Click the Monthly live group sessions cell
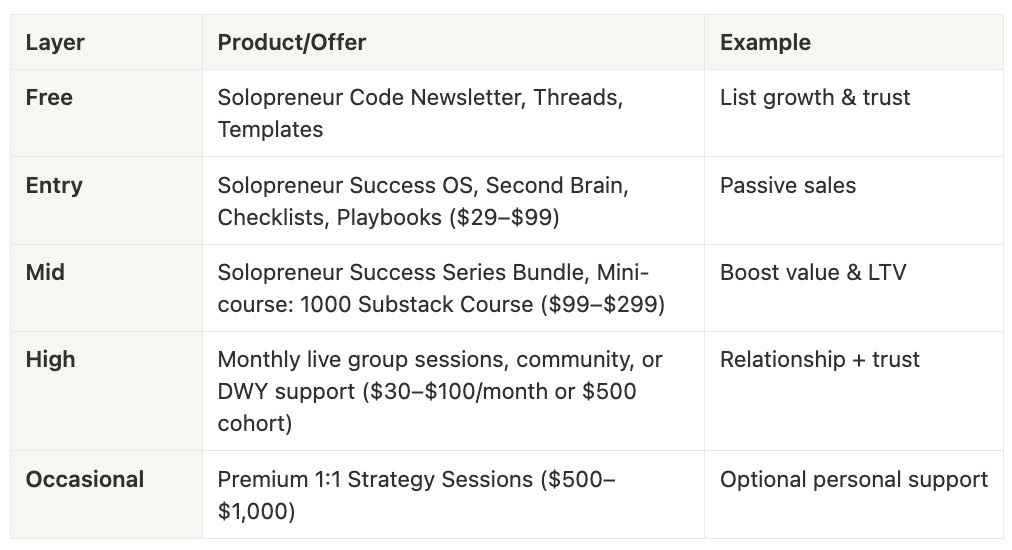Image resolution: width=1012 pixels, height=550 pixels. (453, 391)
